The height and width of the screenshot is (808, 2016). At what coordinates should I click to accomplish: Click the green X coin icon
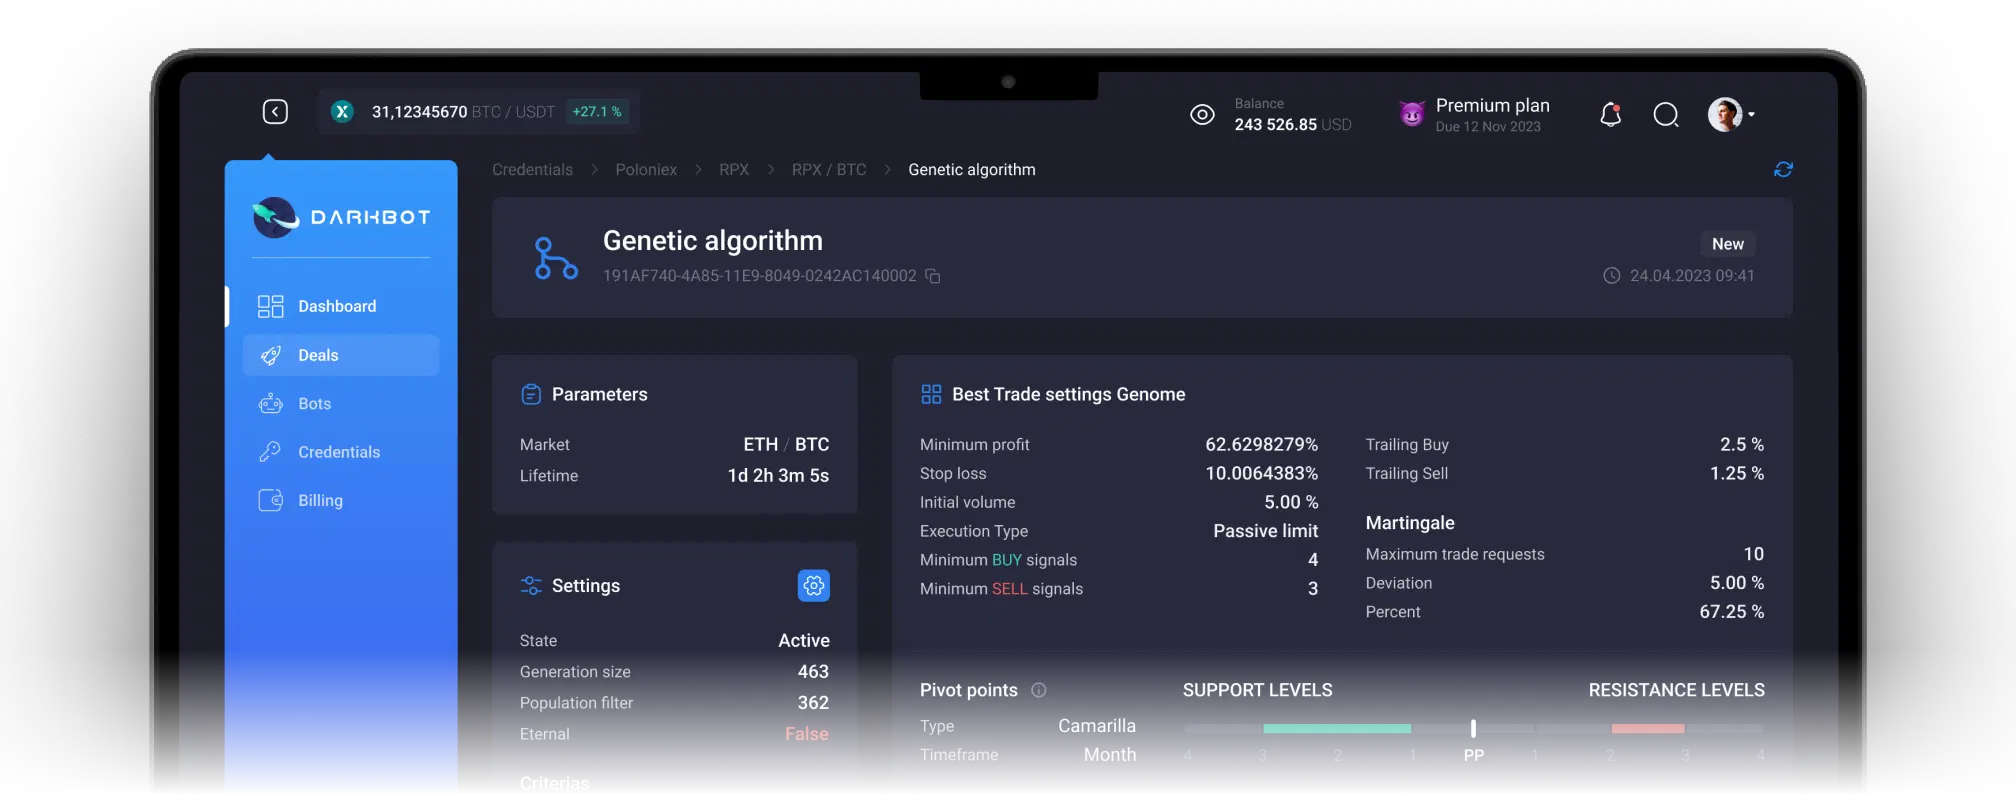[342, 112]
